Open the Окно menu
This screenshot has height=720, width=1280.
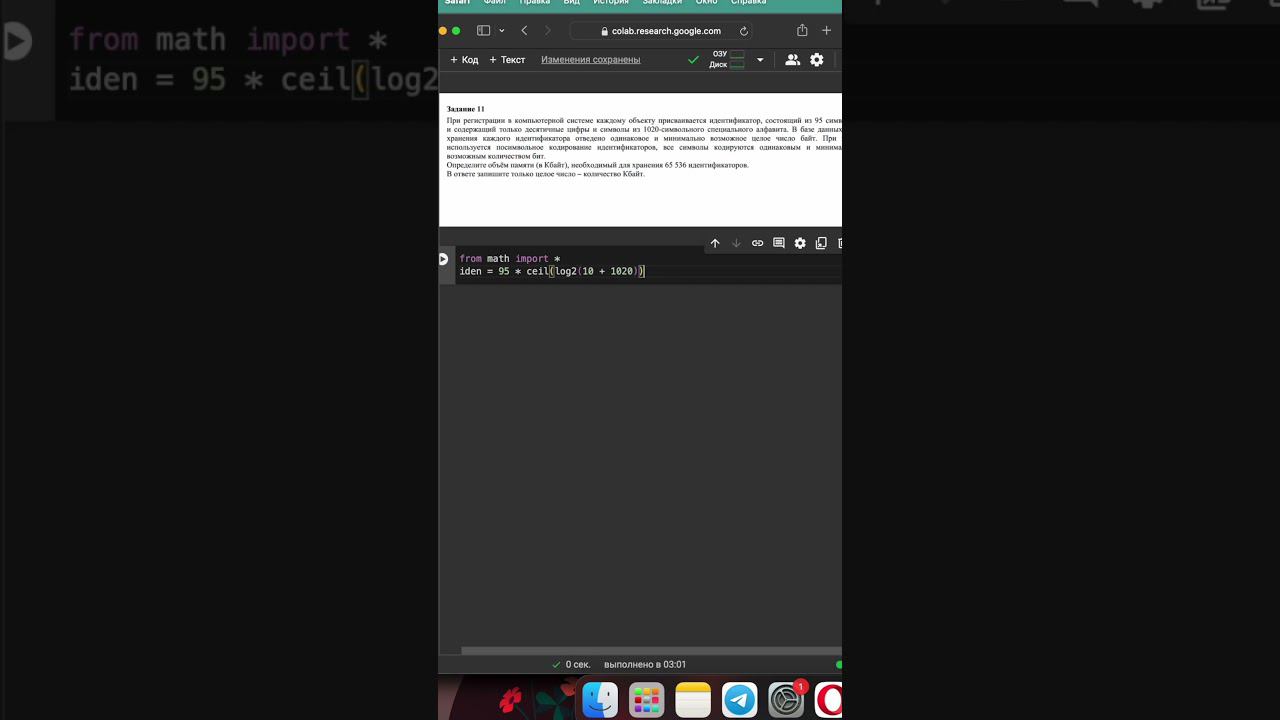pos(707,2)
